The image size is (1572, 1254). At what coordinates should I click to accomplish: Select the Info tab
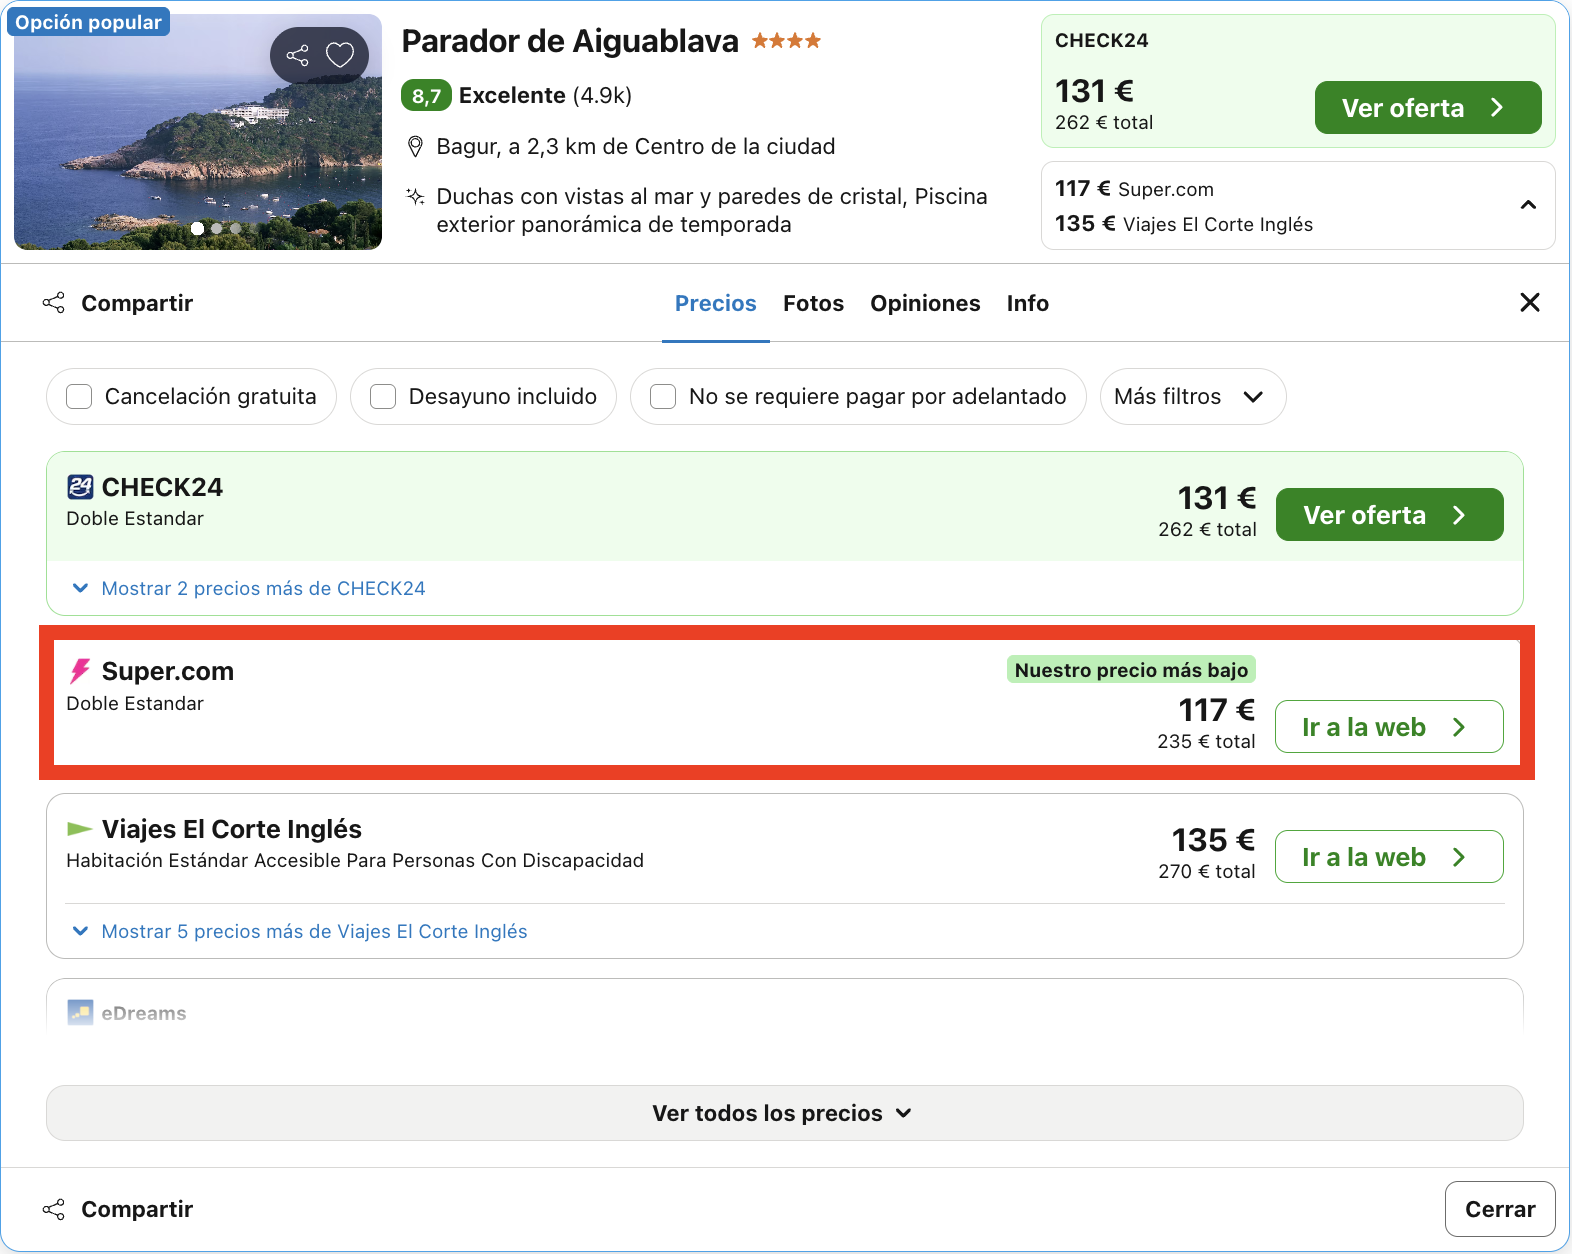(x=1028, y=303)
